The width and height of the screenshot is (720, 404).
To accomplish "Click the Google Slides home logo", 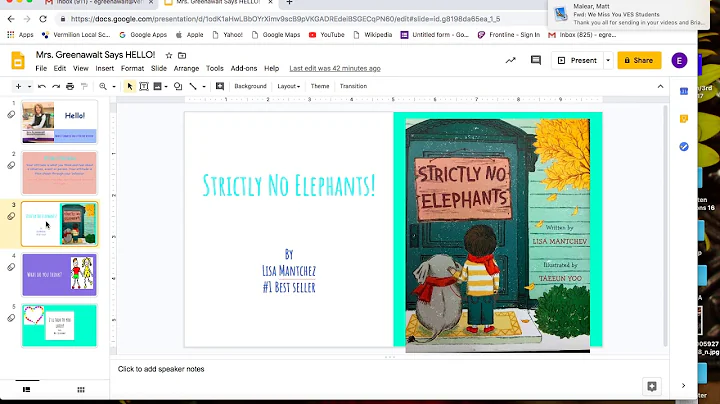I will [x=18, y=61].
